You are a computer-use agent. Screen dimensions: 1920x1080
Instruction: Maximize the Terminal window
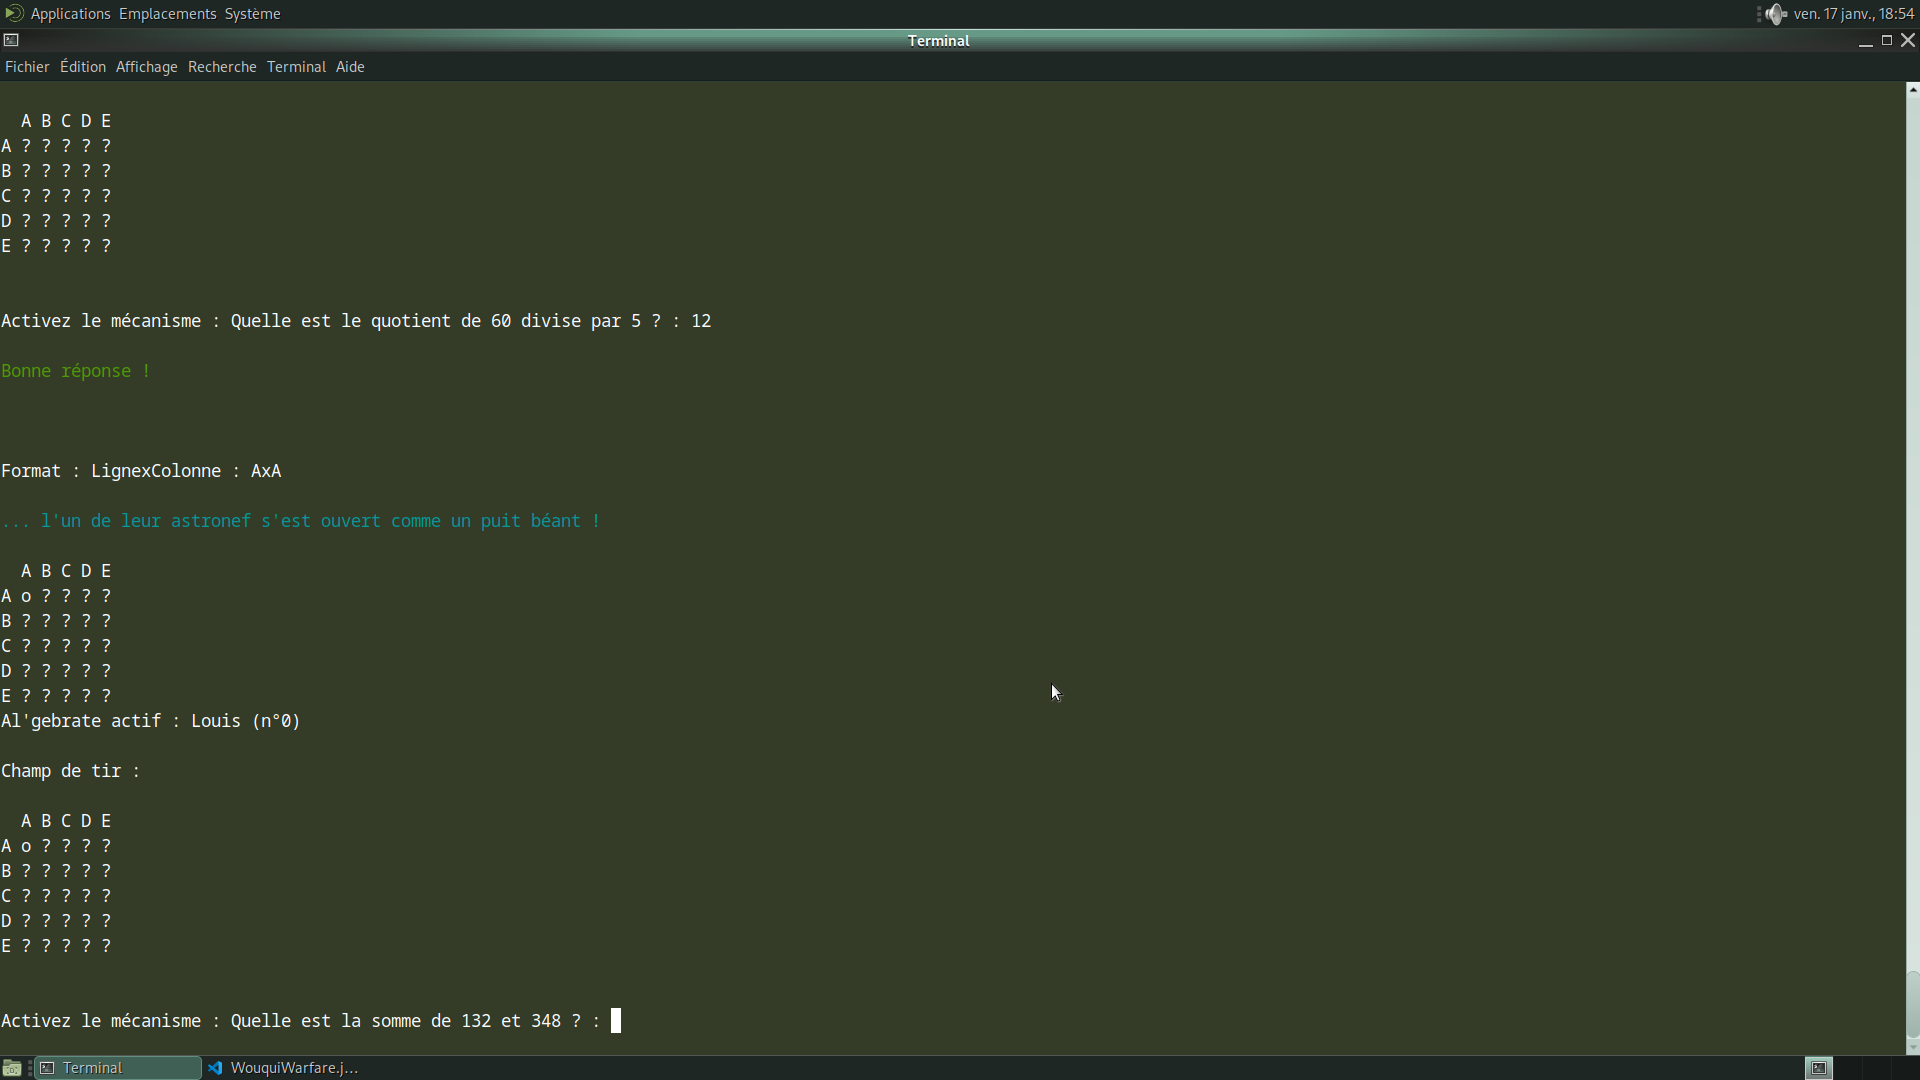(x=1887, y=40)
